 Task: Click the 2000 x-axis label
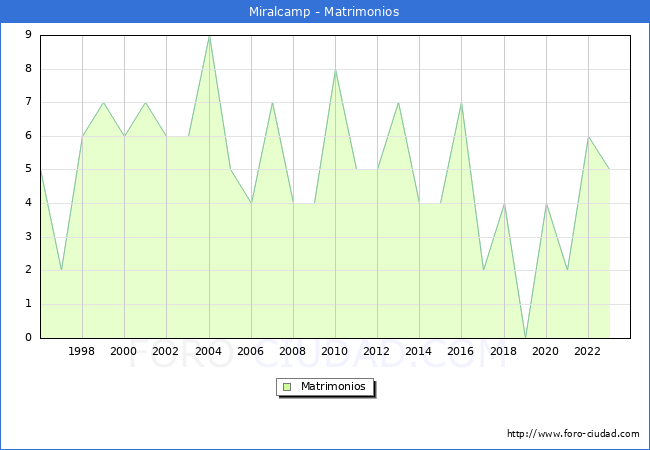[124, 351]
